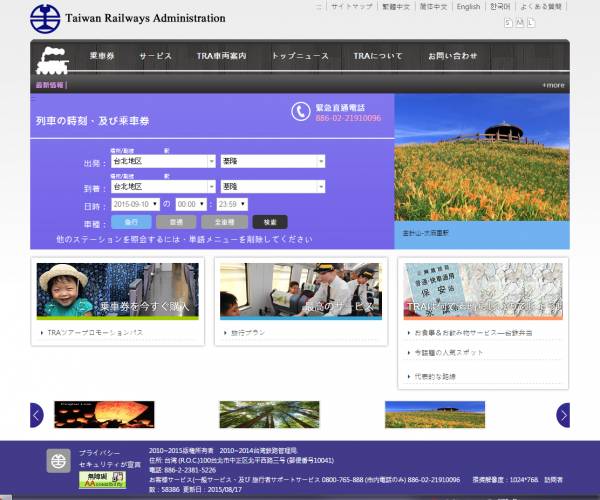Switch language to English
The height and width of the screenshot is (500, 600).
(x=468, y=7)
